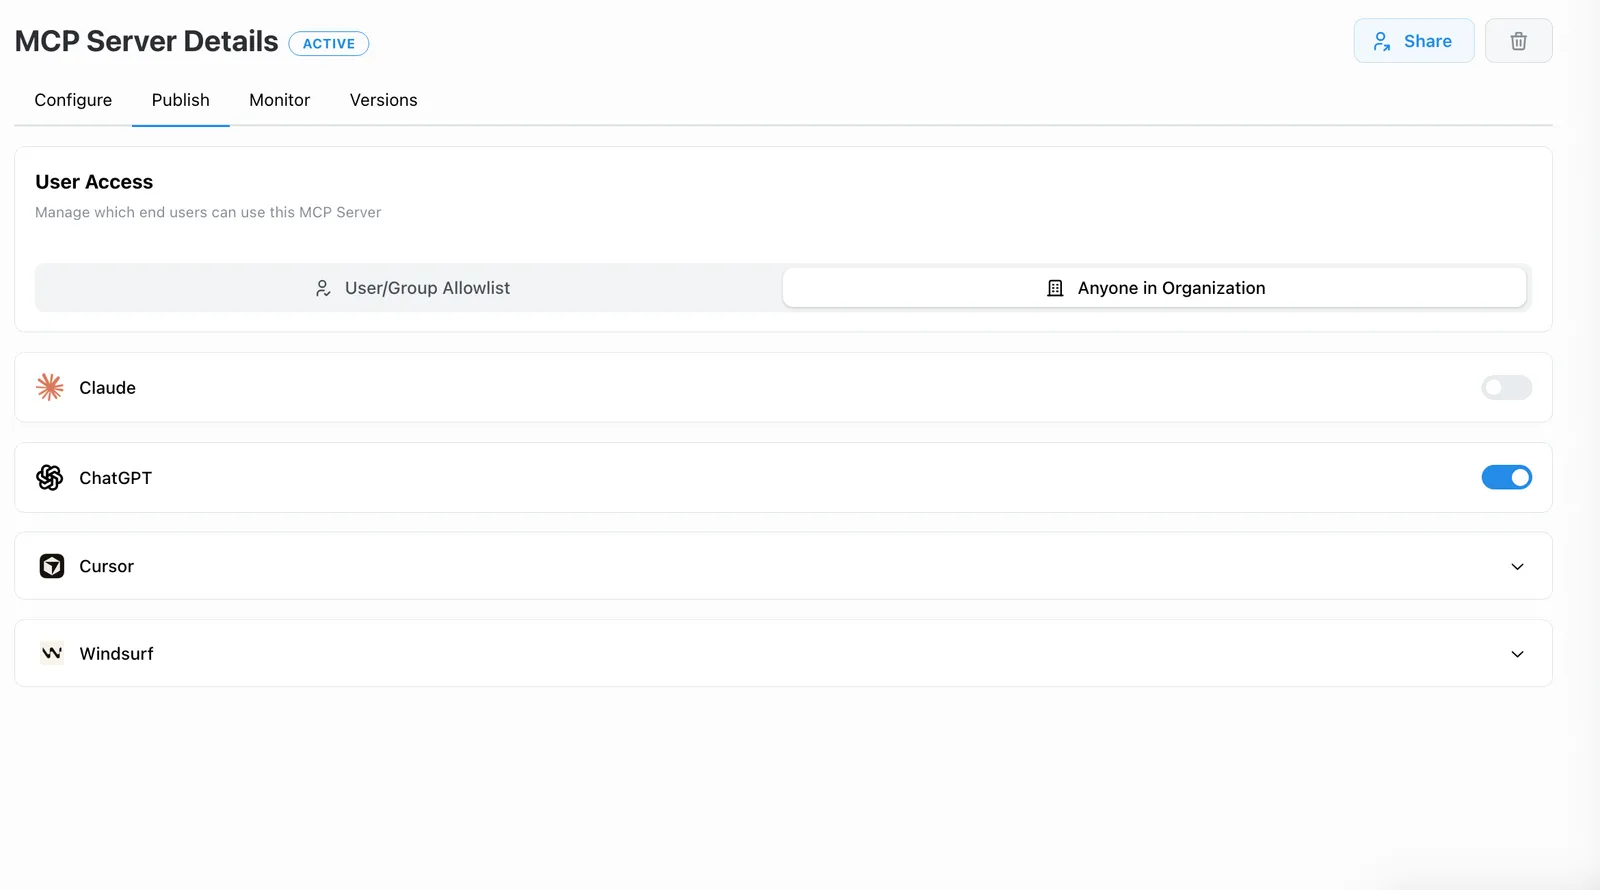Enable the Claude toggle switch
1600x890 pixels.
point(1506,387)
